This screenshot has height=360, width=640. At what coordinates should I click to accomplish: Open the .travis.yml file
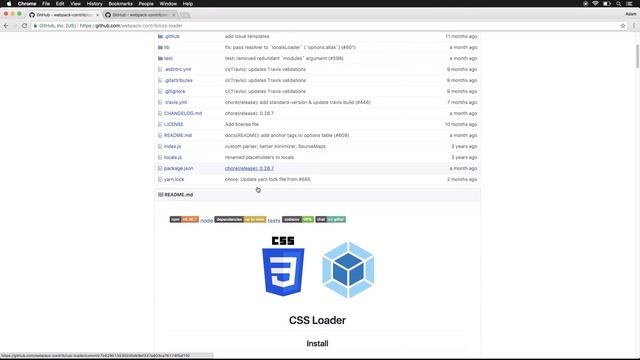(176, 102)
